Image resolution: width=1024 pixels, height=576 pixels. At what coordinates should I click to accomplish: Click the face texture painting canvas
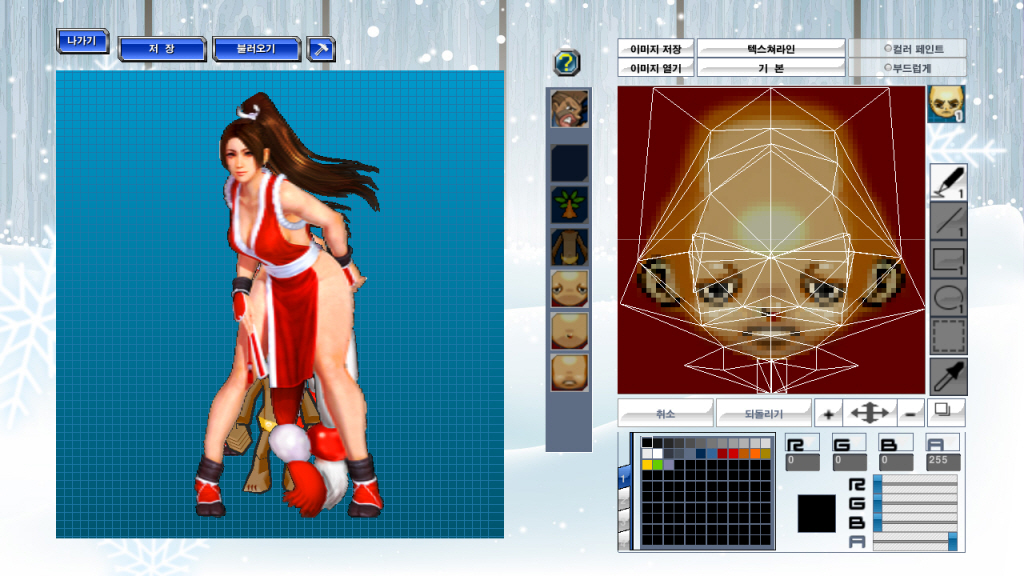coord(771,240)
